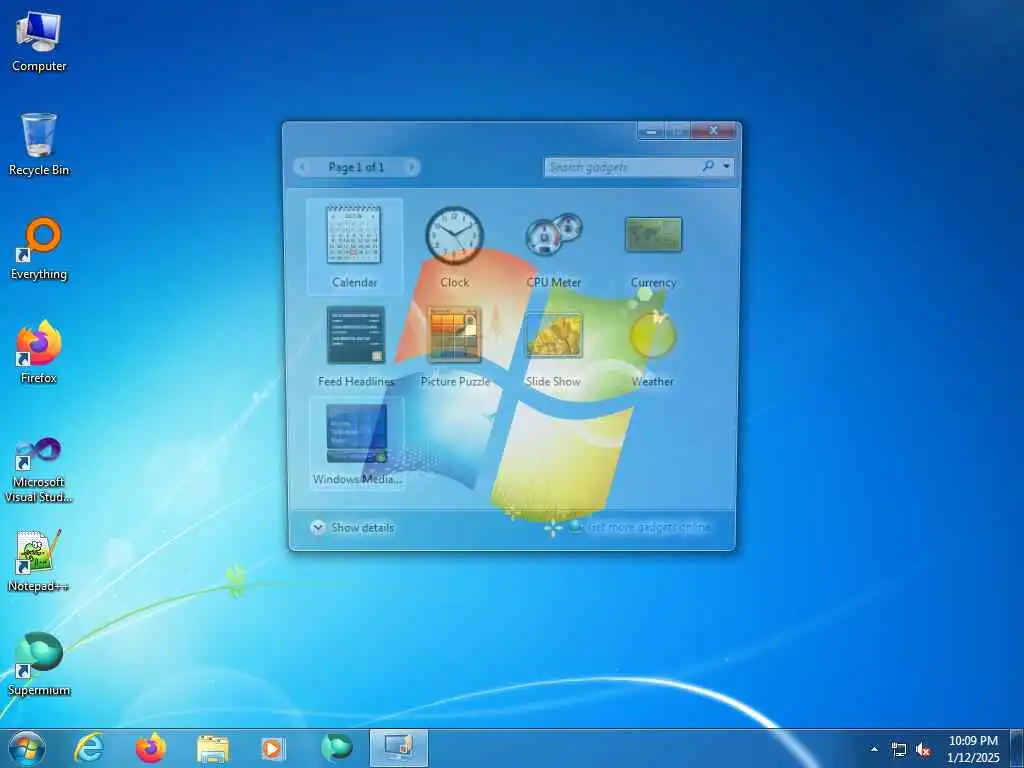Select the Feed Headlines gadget
Viewport: 1024px width, 768px height.
tap(356, 346)
